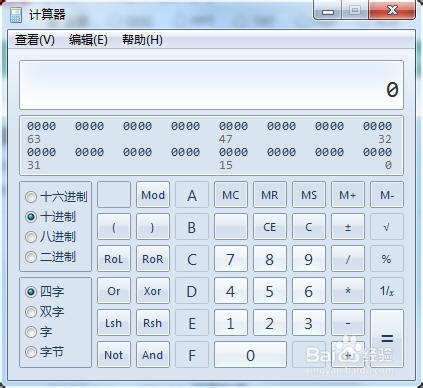This screenshot has width=423, height=388.
Task: Click the open parenthesis button
Action: click(x=114, y=227)
